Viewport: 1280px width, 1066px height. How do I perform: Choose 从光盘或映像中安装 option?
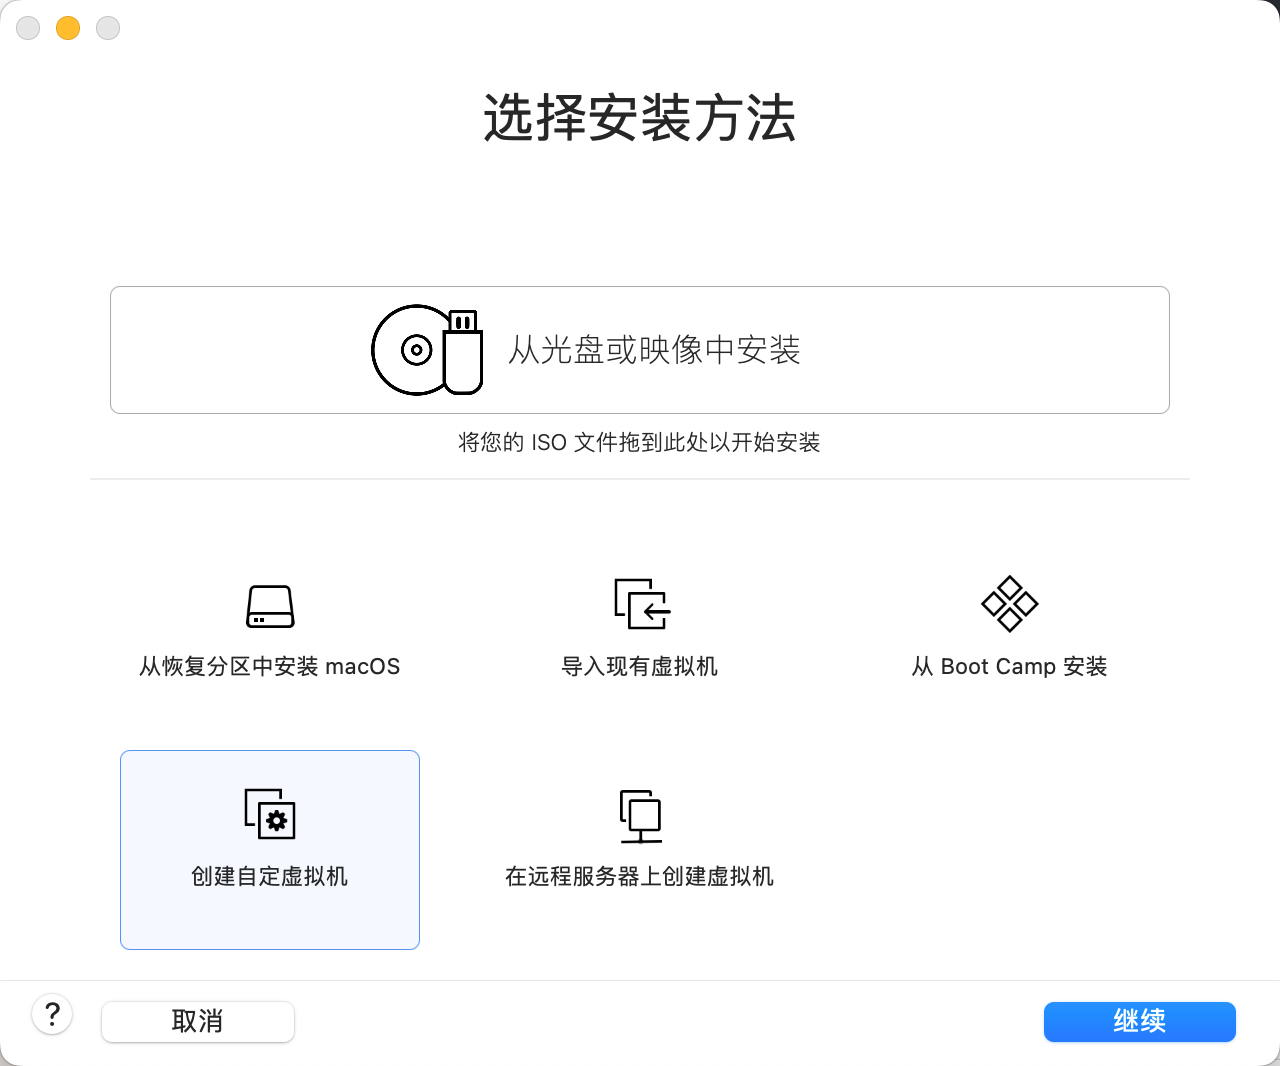pos(640,350)
